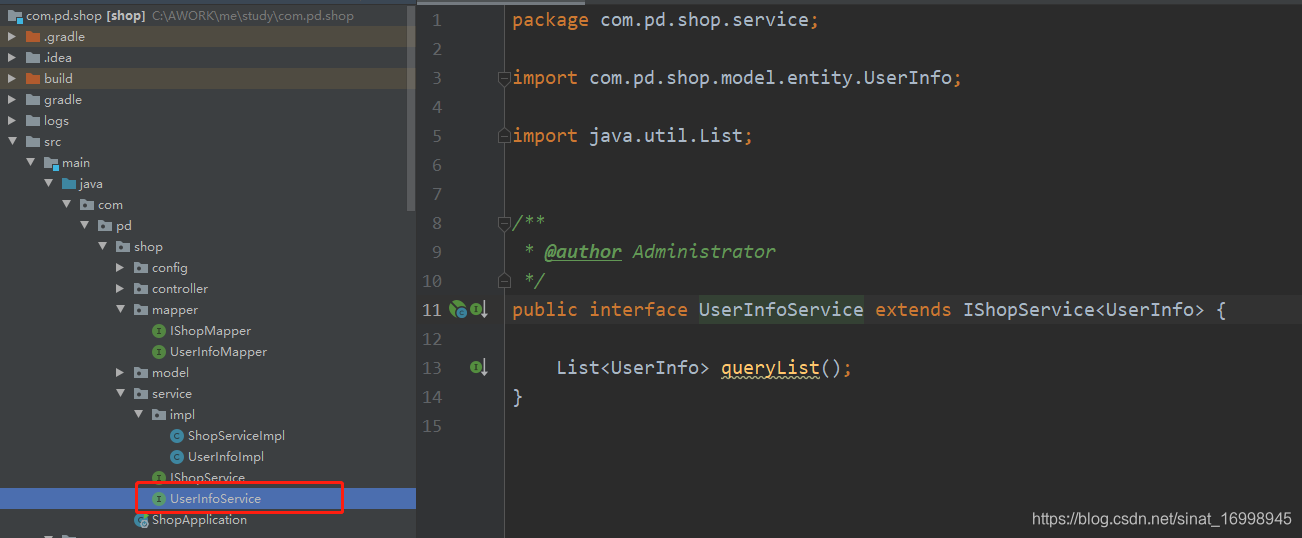
Task: Click the UserInfoMapper interface icon
Action: 159,352
